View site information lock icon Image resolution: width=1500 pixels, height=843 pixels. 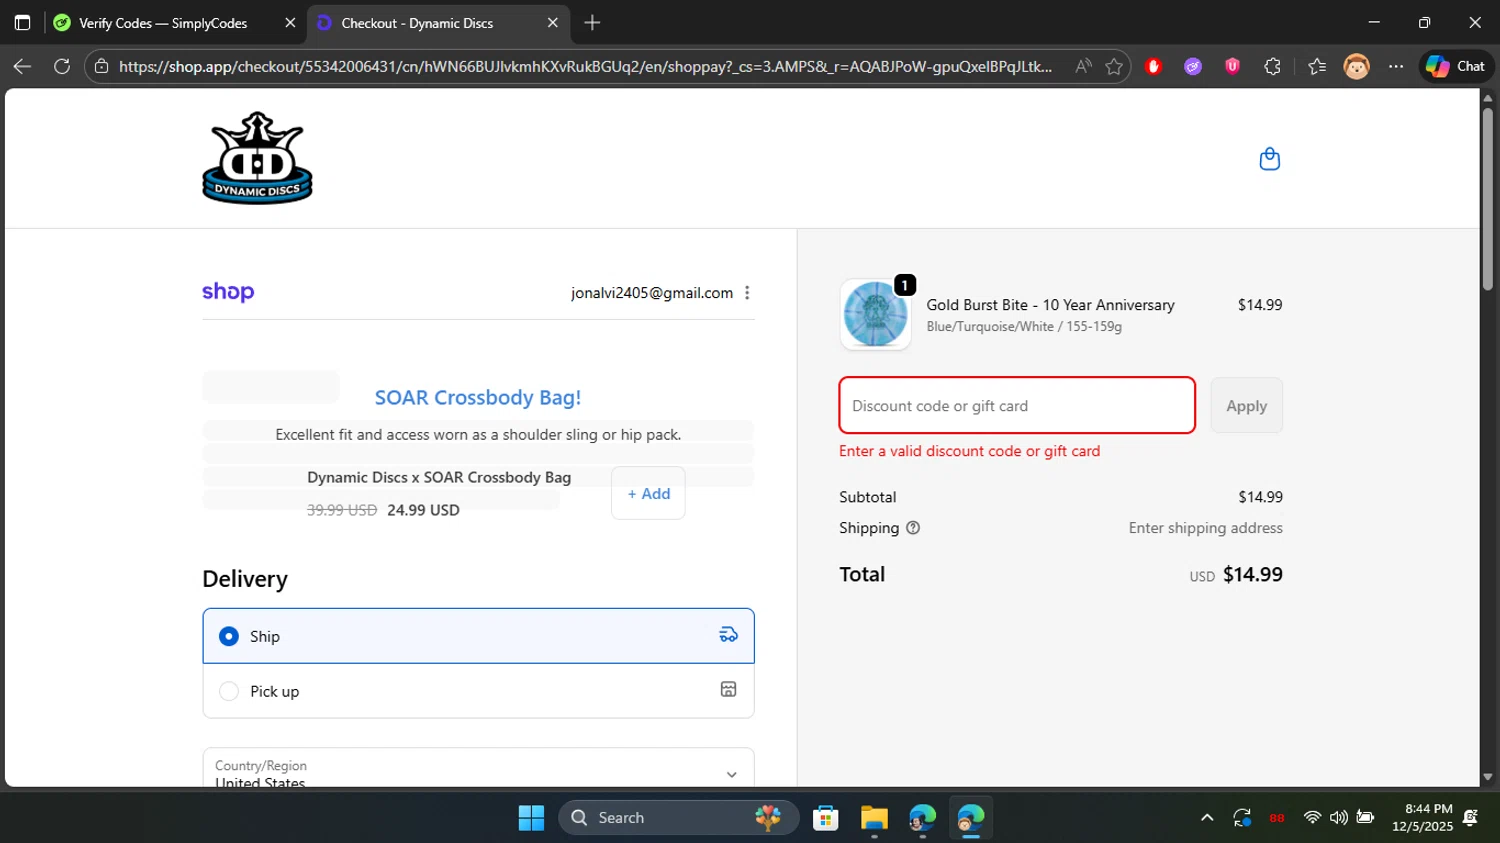101,66
